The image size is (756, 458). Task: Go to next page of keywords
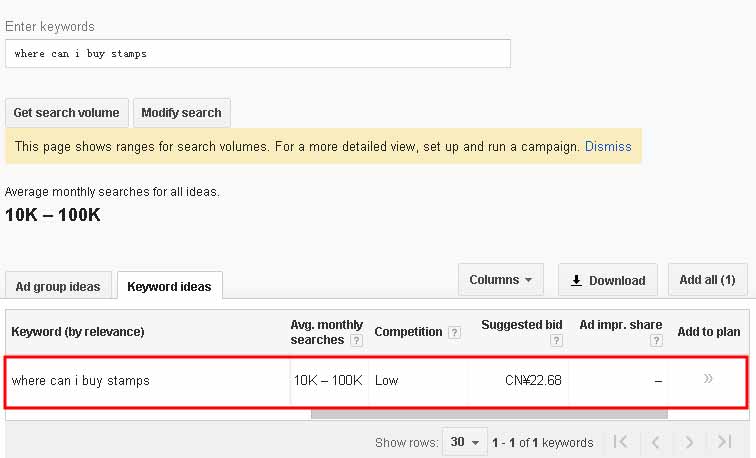coord(689,442)
